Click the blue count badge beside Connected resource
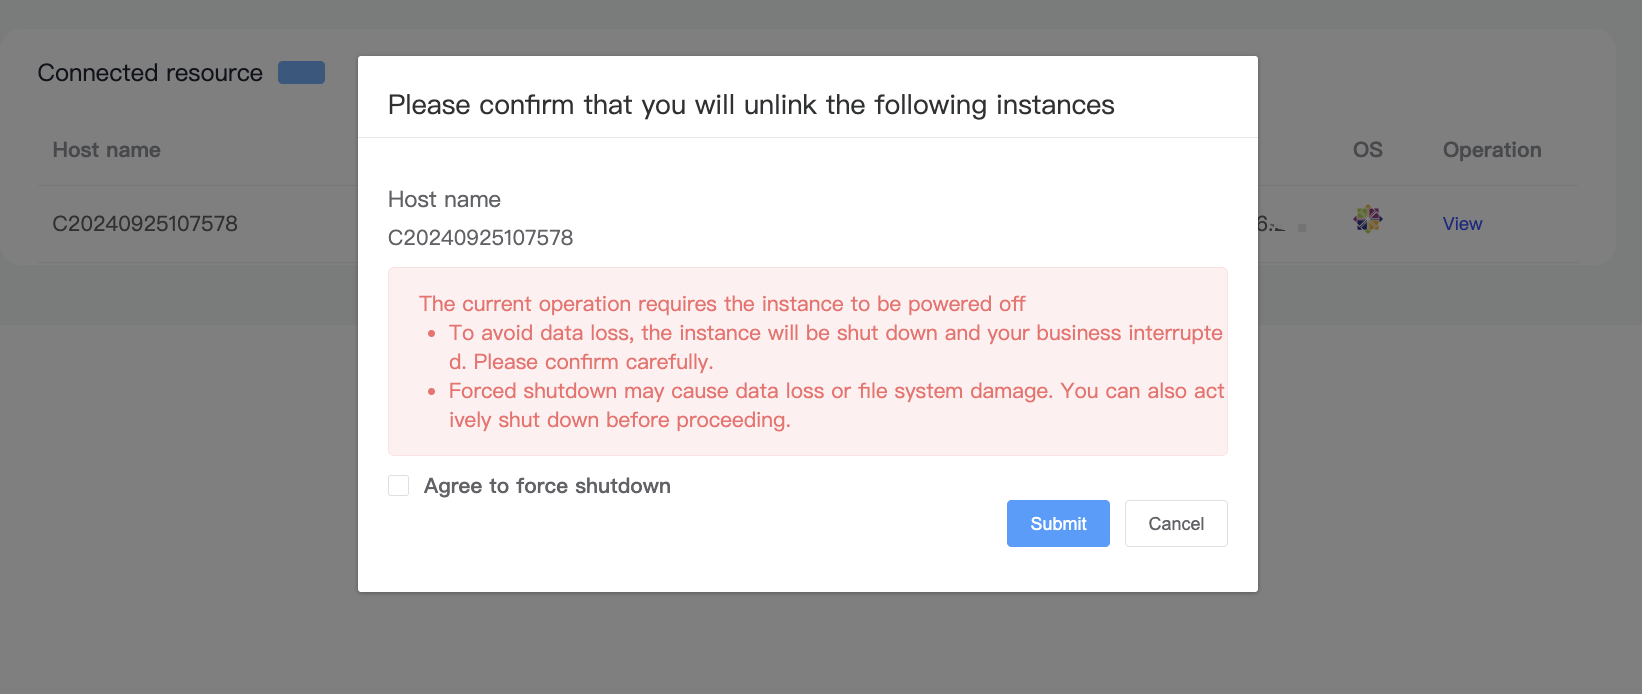Image resolution: width=1642 pixels, height=694 pixels. [301, 72]
